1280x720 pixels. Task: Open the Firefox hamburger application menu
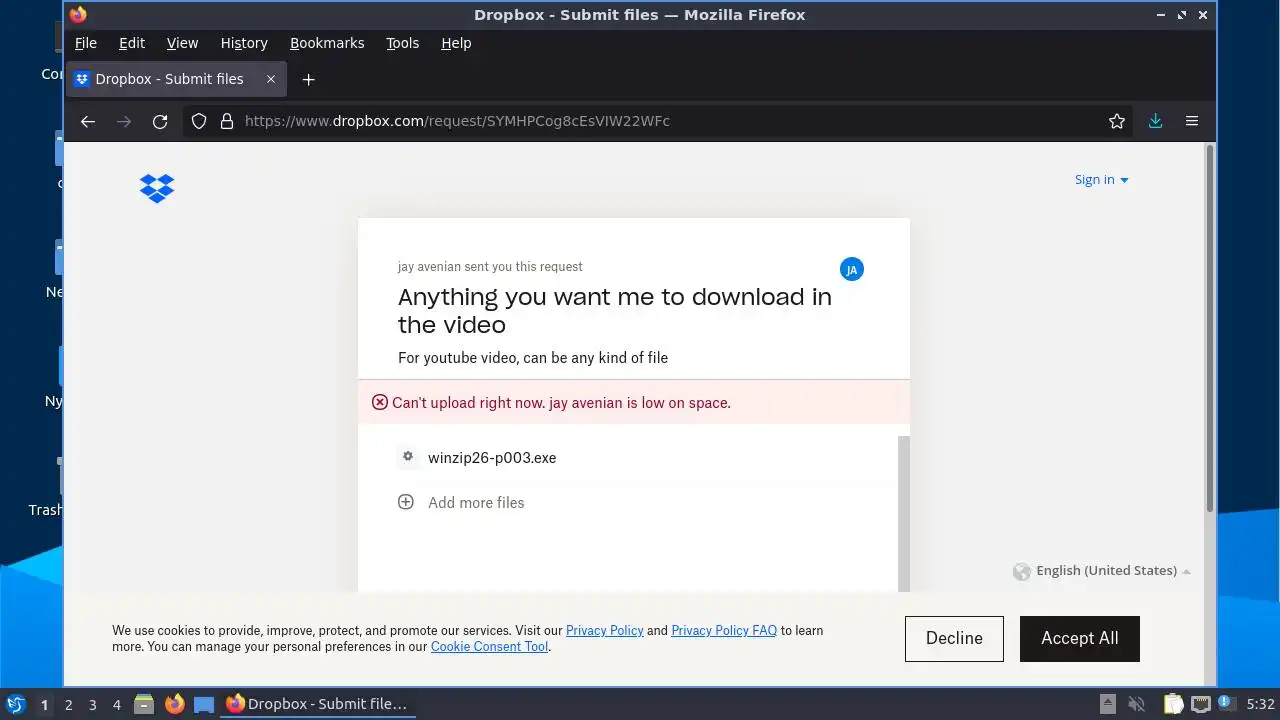point(1192,121)
